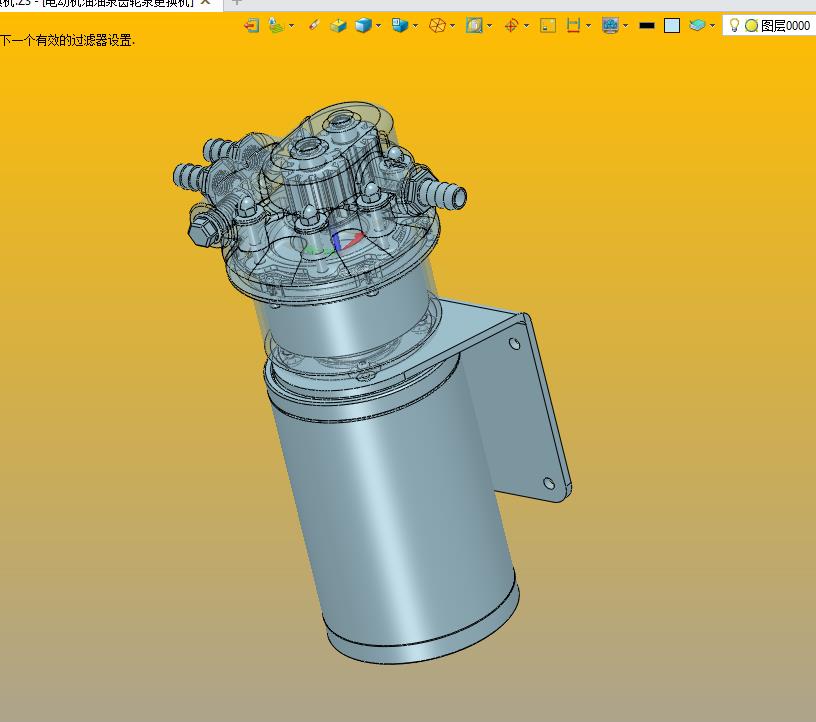Select the brush/erase tool icon
This screenshot has width=816, height=722.
(x=313, y=25)
